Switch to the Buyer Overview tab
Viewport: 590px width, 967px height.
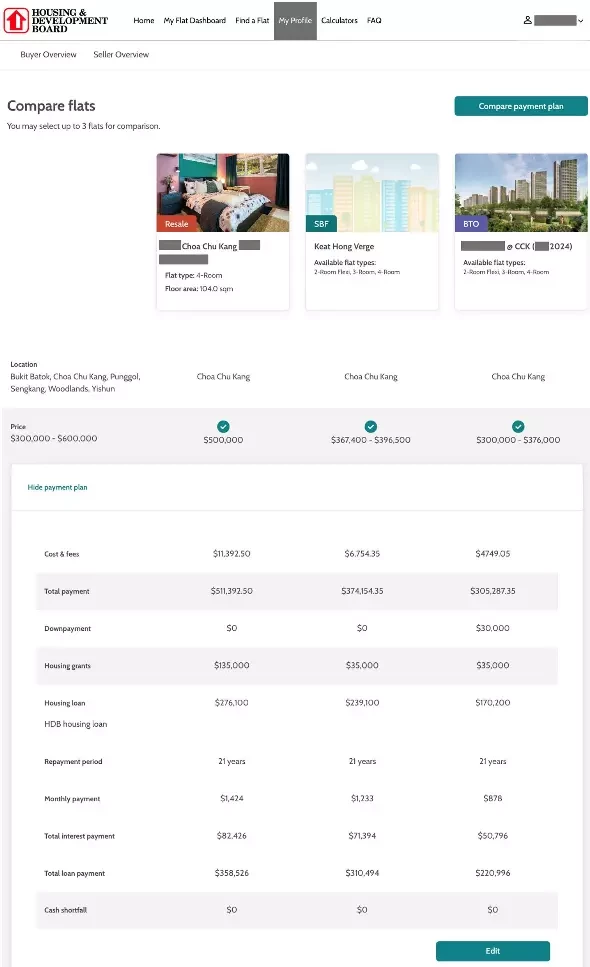[48, 54]
